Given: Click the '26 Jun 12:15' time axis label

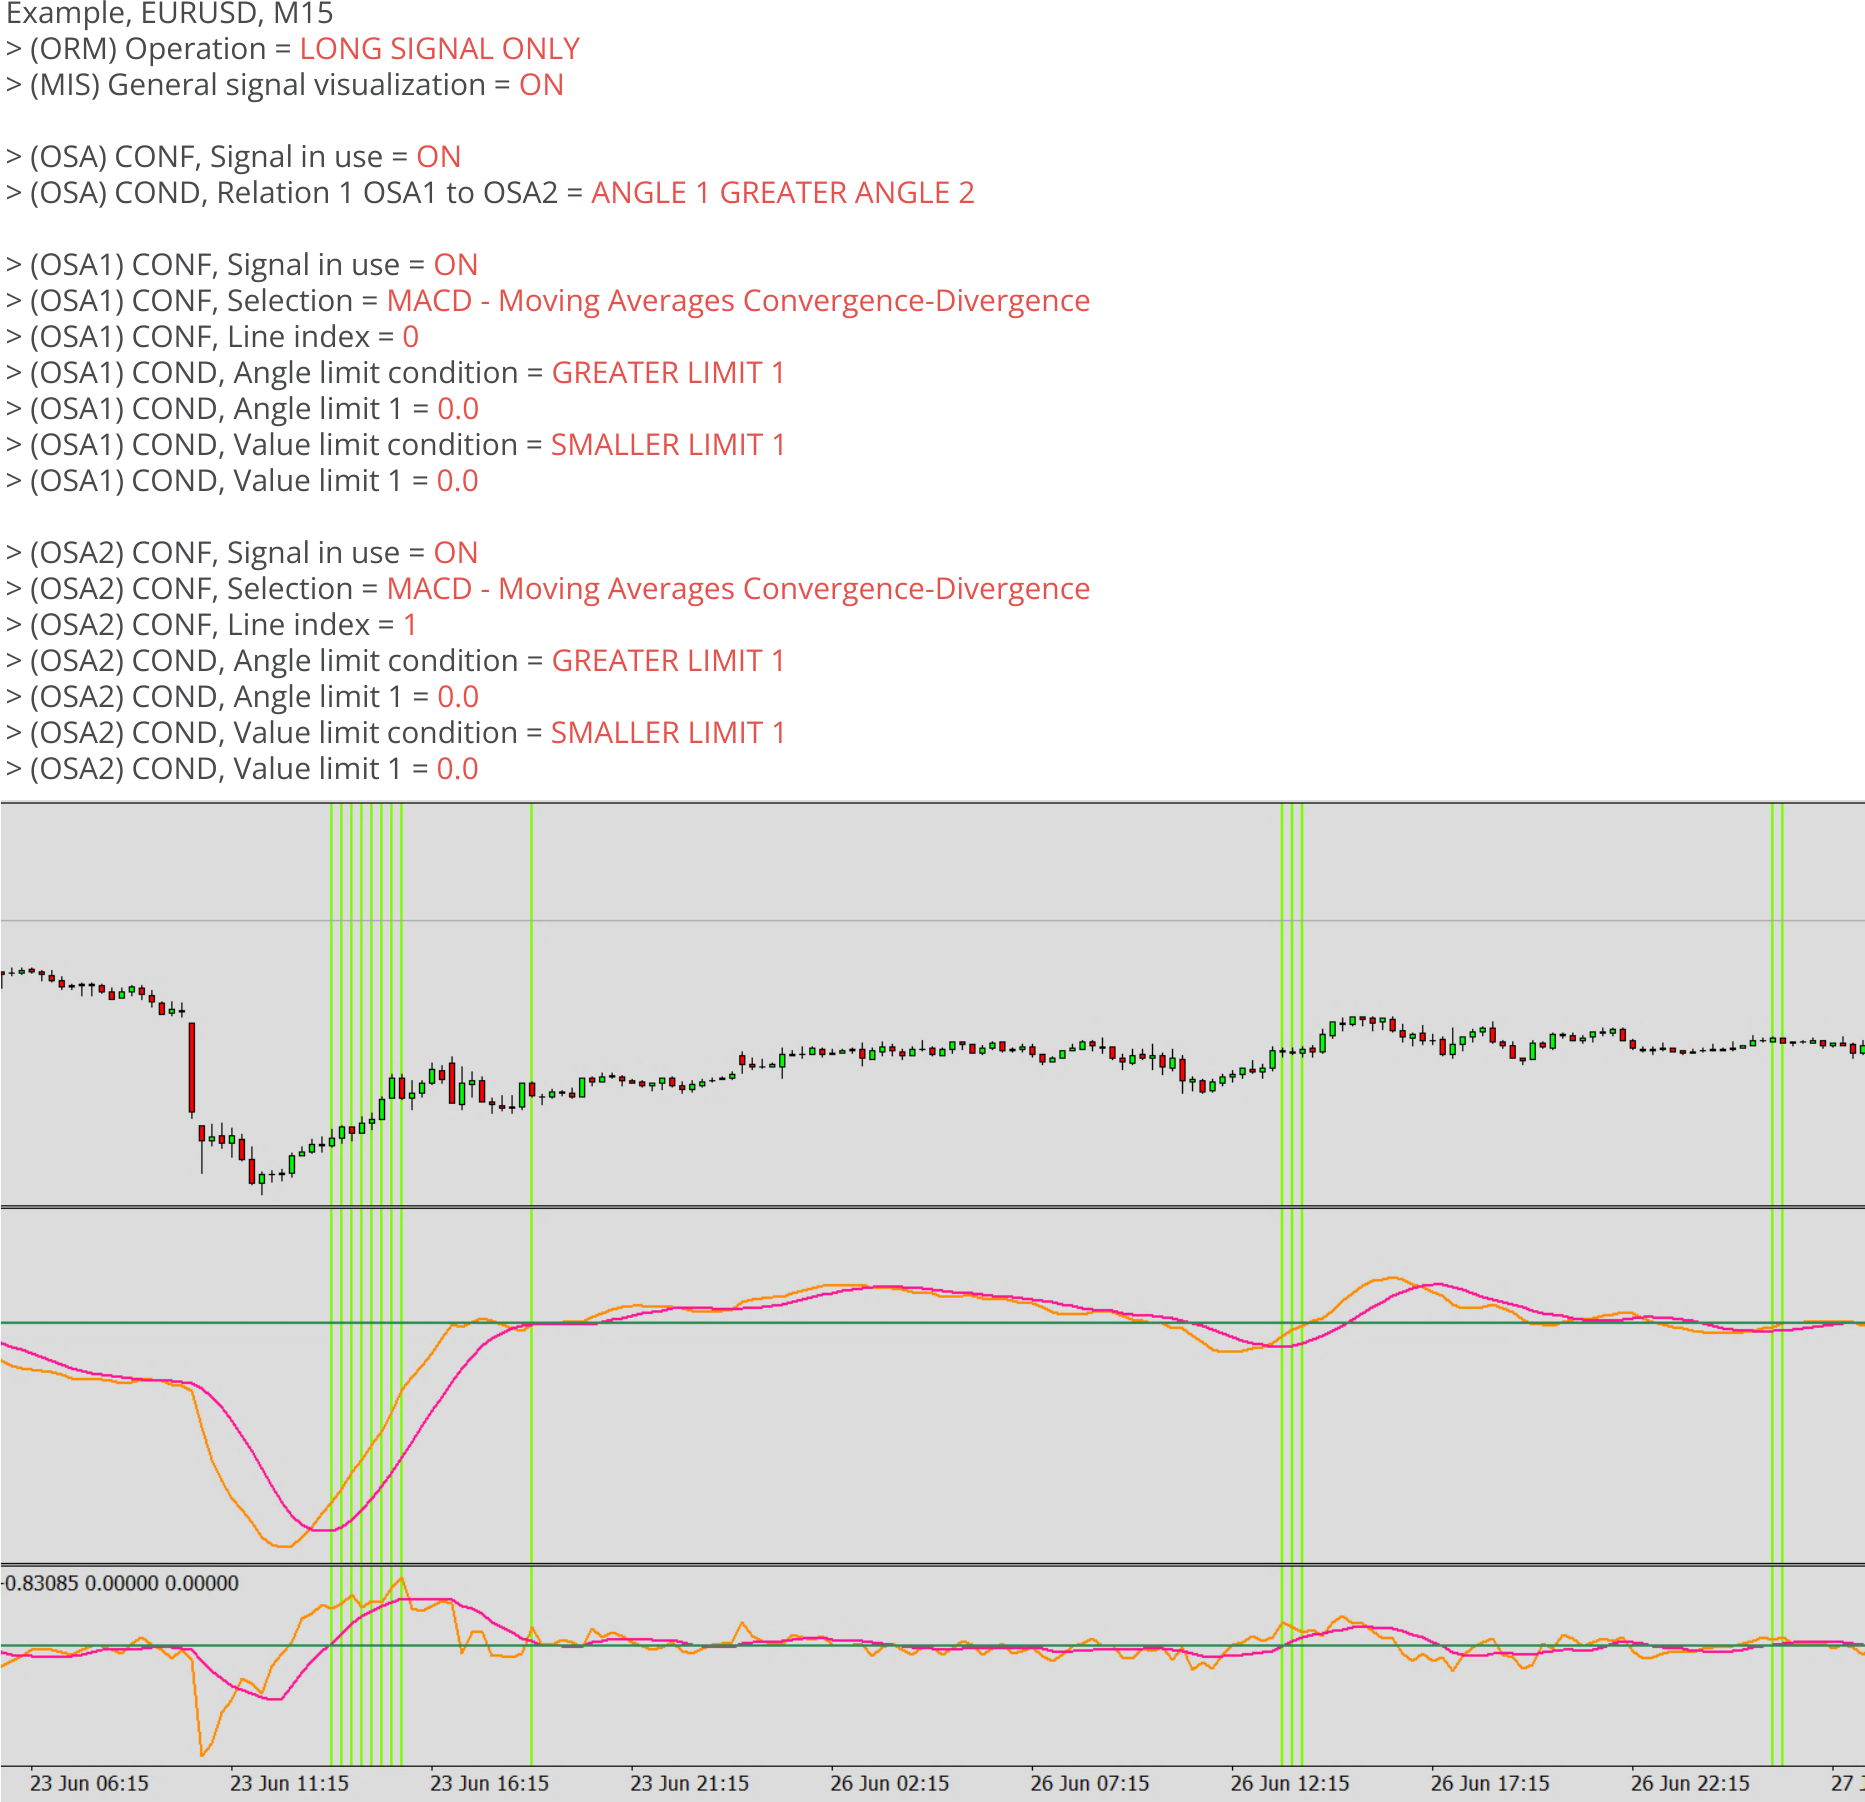Looking at the screenshot, I should 1289,1783.
